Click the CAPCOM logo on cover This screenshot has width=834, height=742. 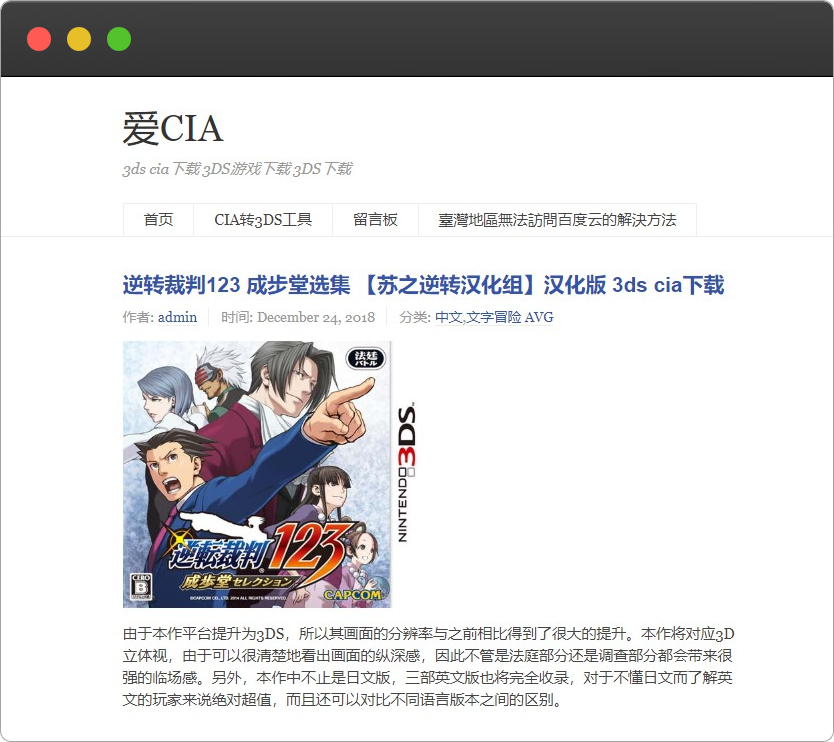[352, 595]
